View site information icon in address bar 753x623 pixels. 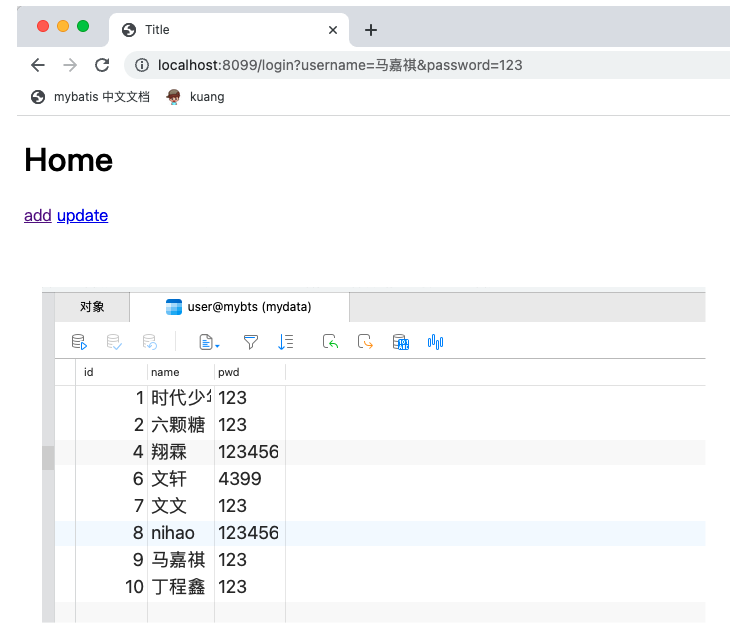[x=142, y=65]
